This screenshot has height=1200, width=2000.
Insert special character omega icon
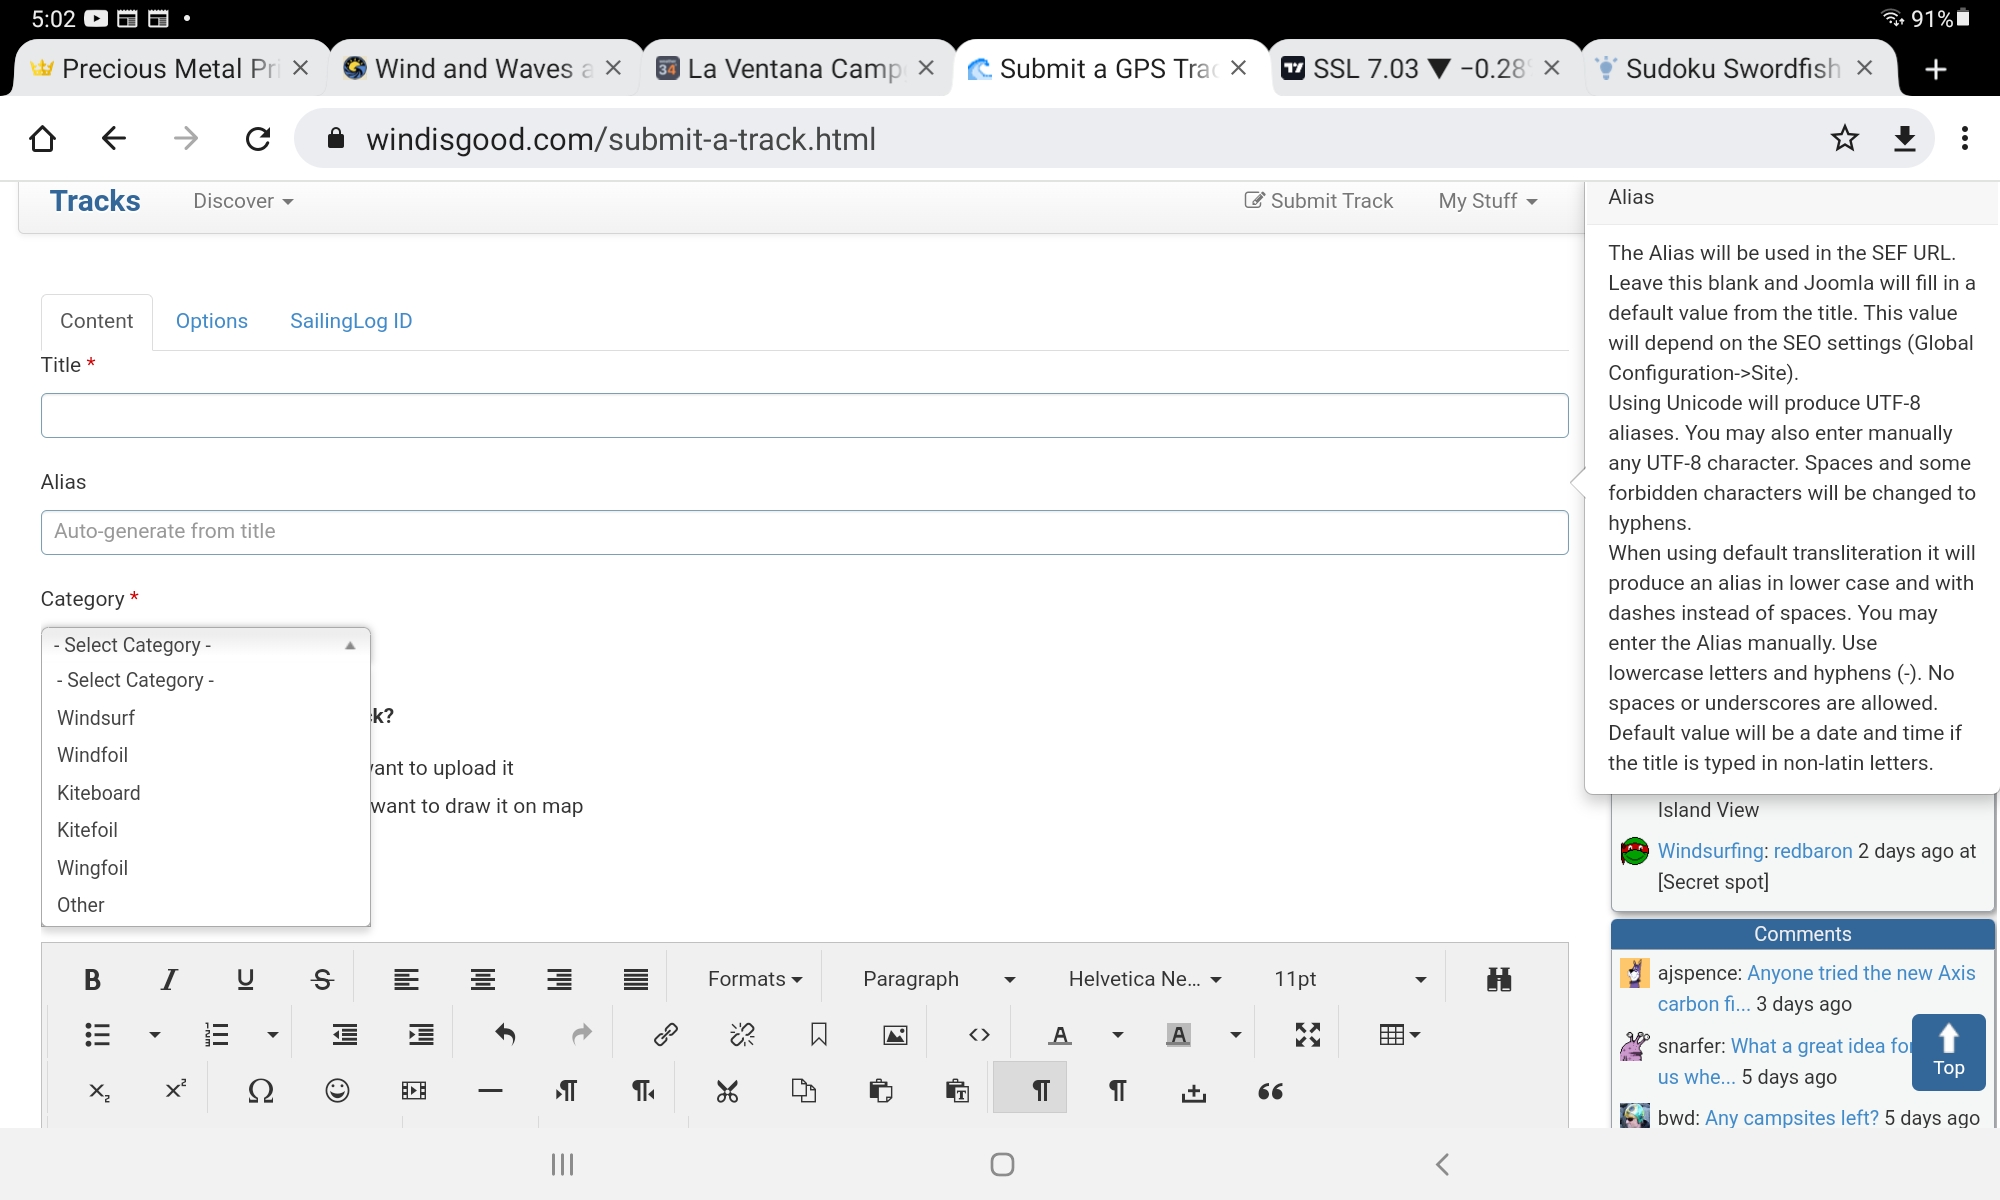point(260,1091)
